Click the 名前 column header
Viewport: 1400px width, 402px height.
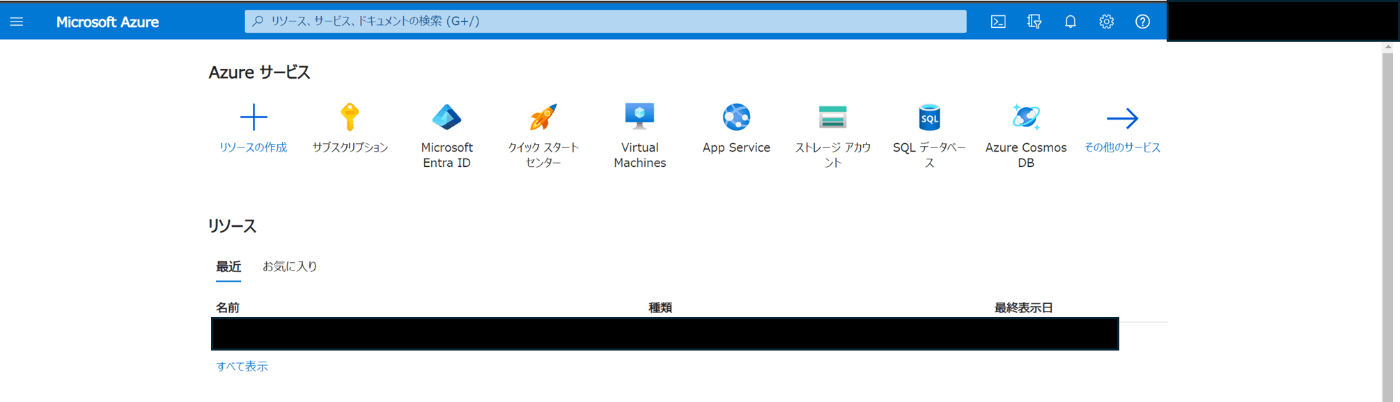pos(227,308)
